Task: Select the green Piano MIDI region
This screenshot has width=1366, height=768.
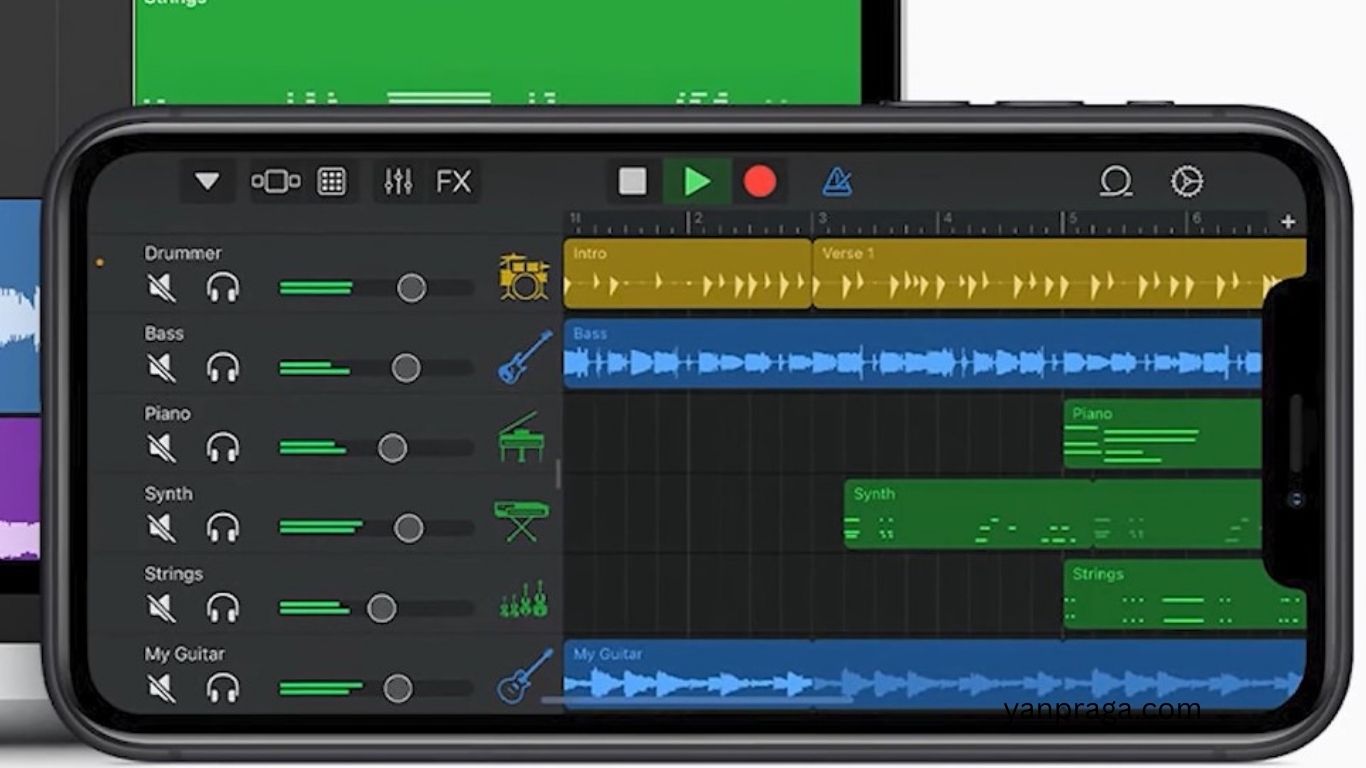Action: pos(1162,433)
